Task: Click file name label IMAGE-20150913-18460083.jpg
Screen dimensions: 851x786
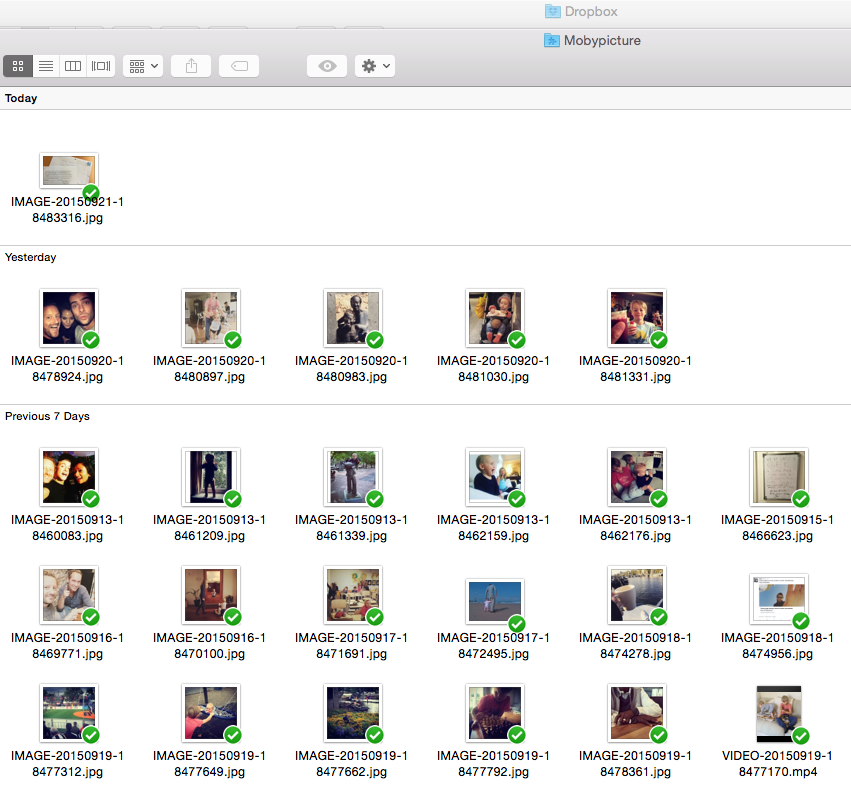Action: [67, 528]
